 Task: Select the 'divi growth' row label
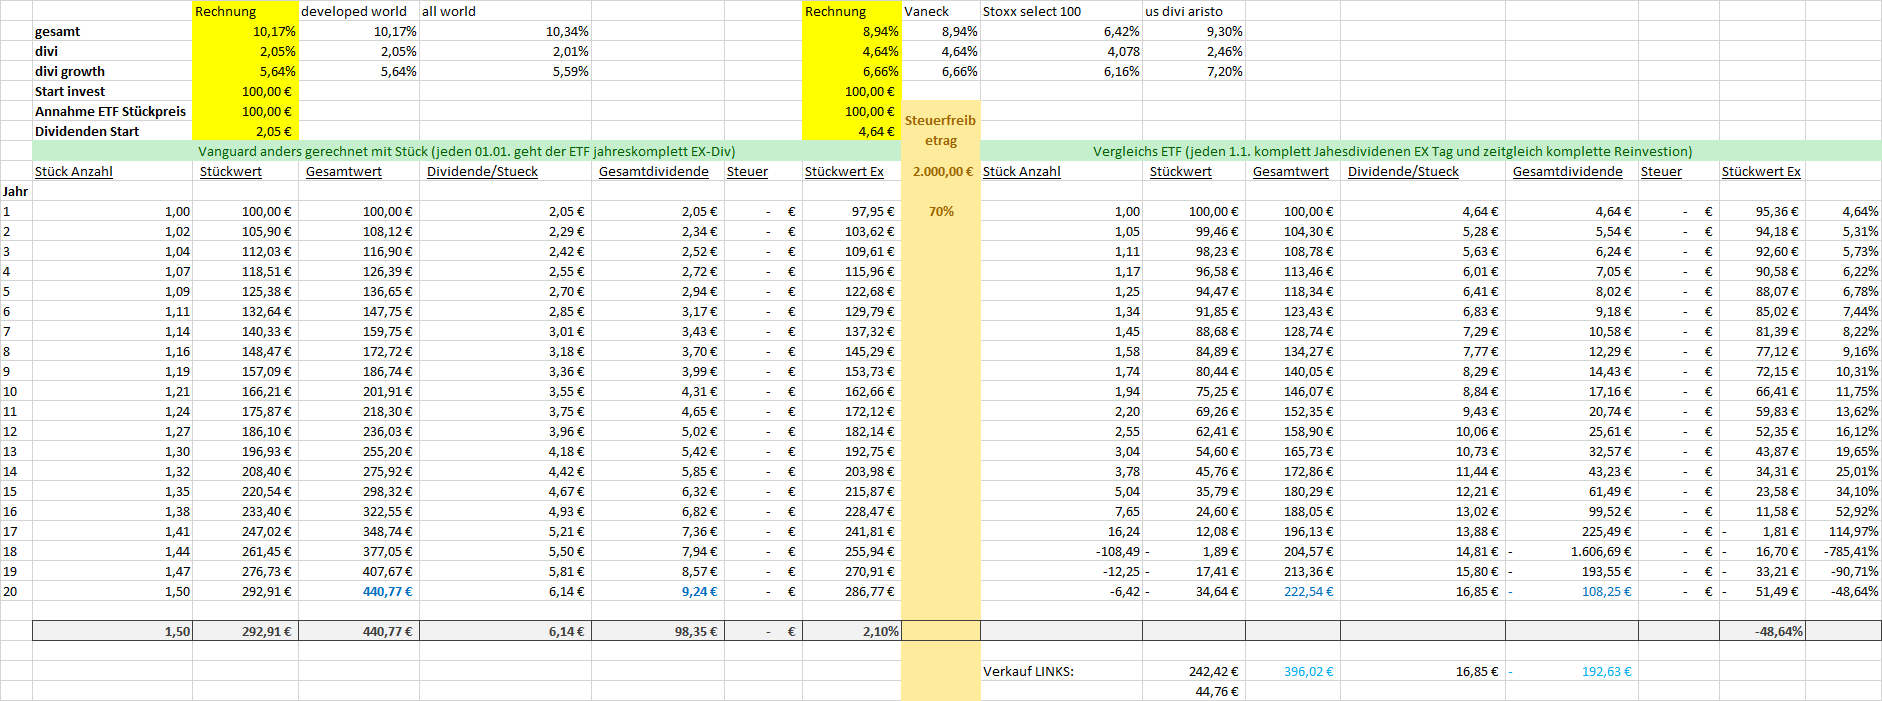(112, 71)
